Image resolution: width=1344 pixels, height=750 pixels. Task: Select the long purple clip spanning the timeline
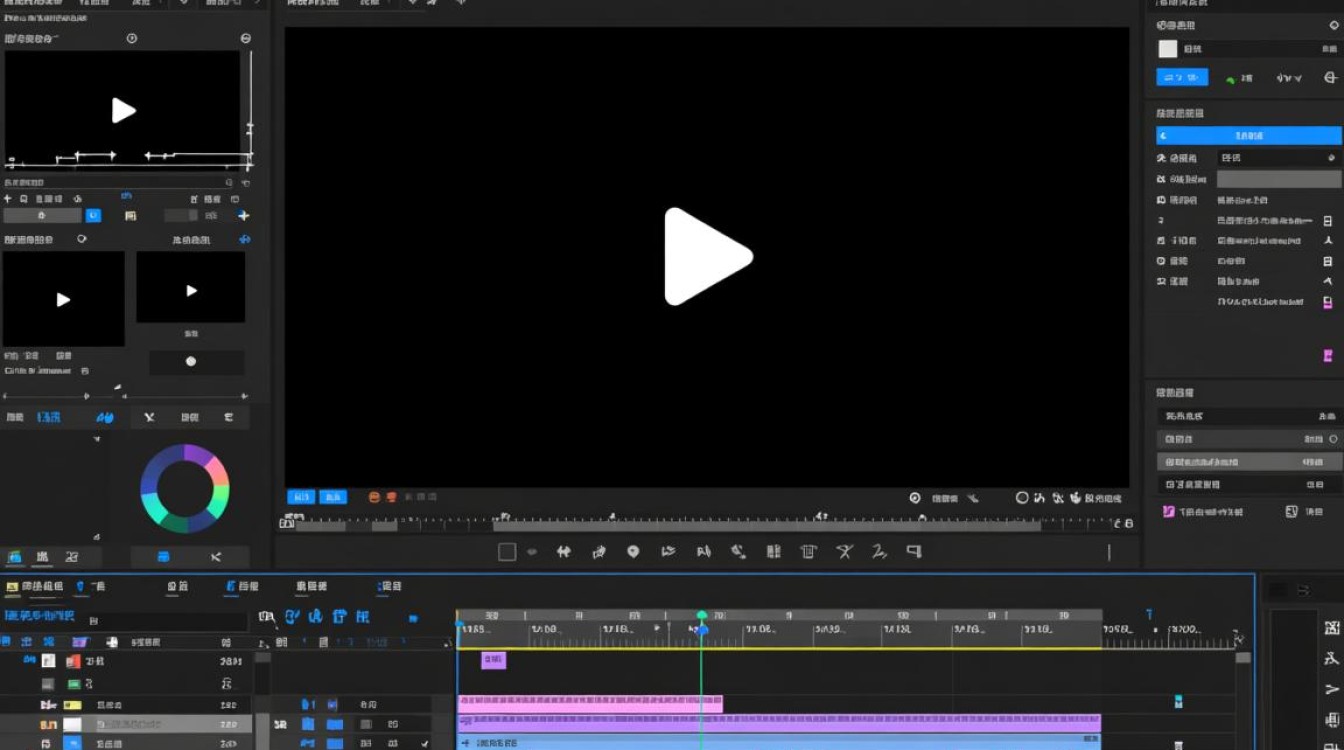click(x=779, y=722)
